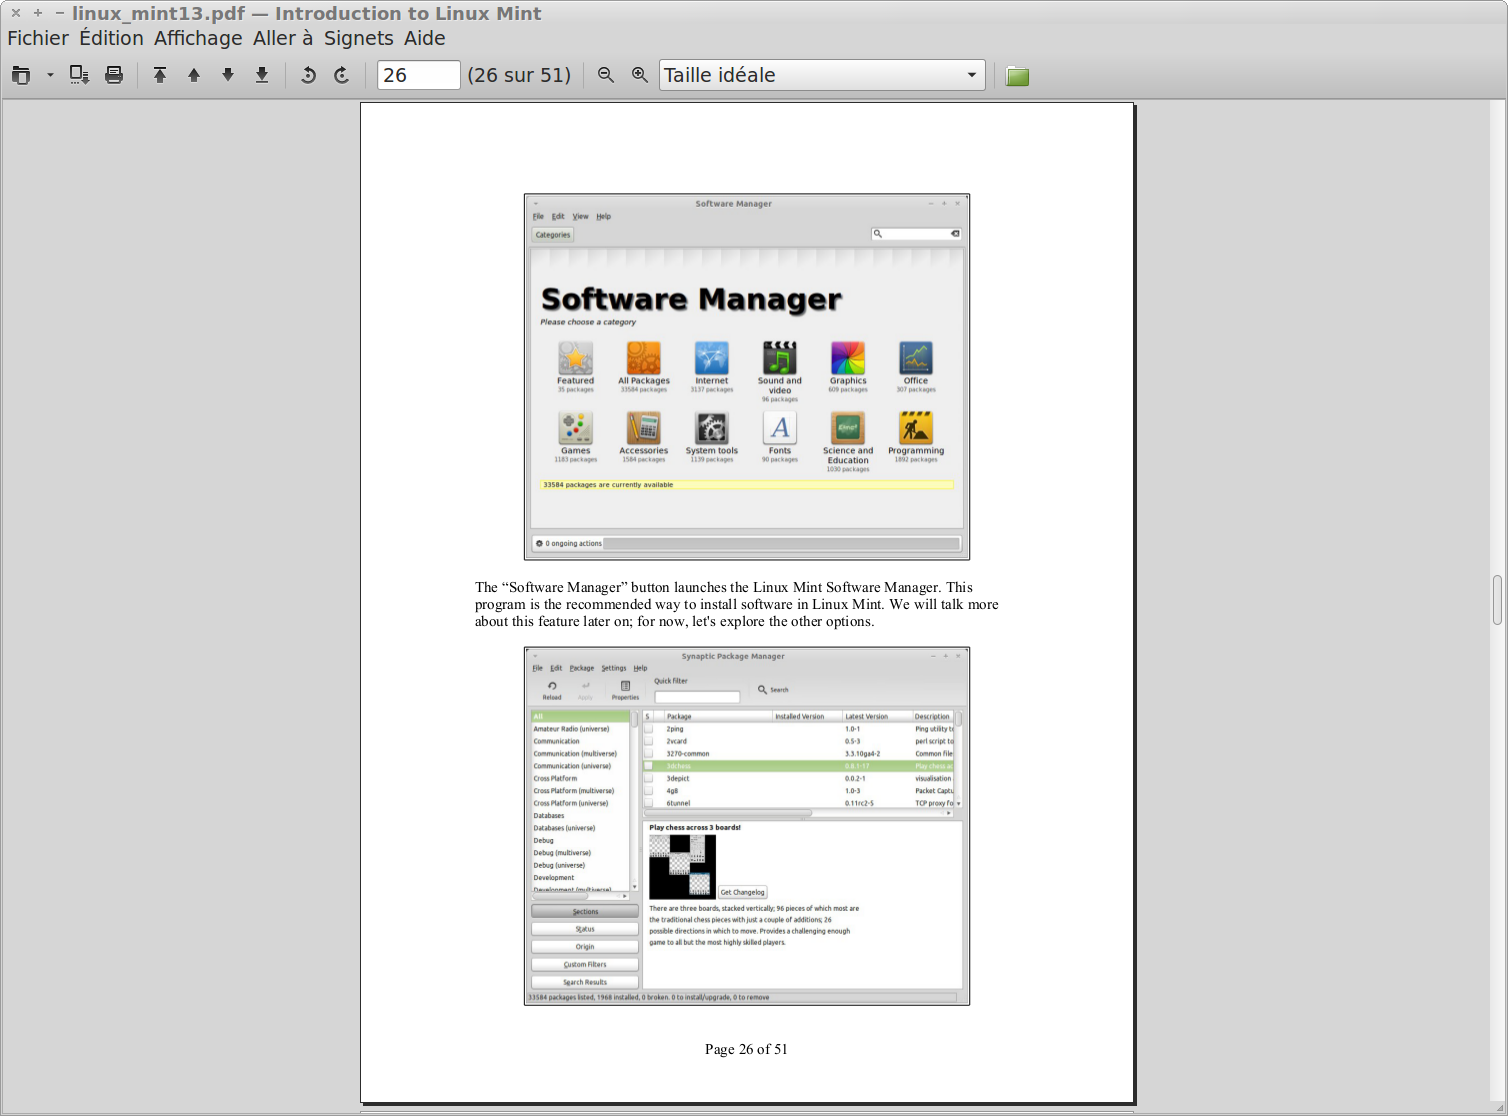The image size is (1508, 1116).
Task: Click Internet category icon in Software Manager image
Action: tap(712, 358)
